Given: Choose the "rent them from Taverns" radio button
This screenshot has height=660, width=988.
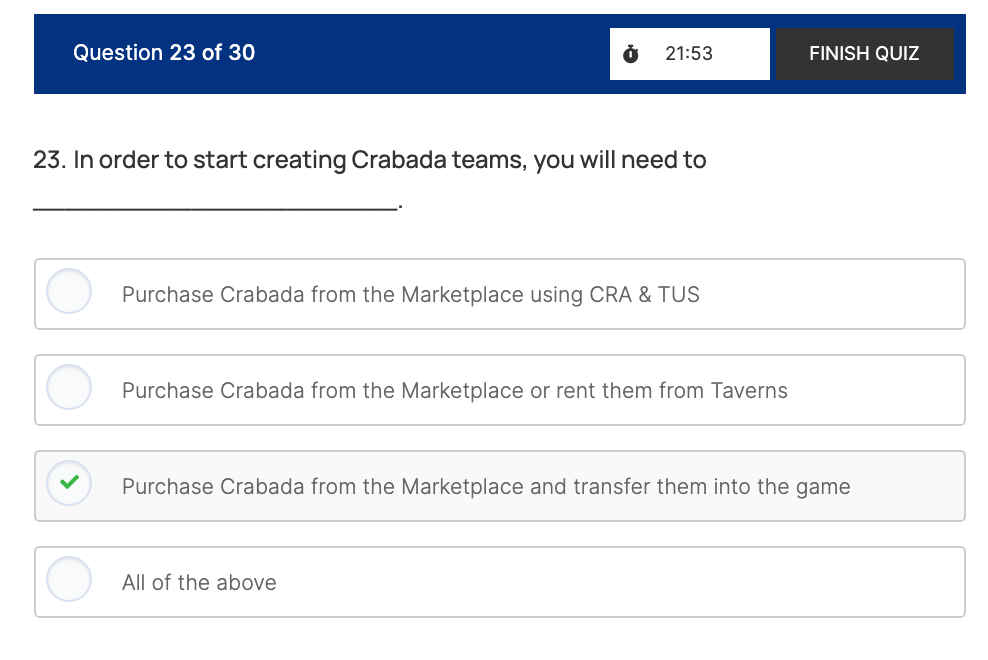Looking at the screenshot, I should click(x=69, y=388).
